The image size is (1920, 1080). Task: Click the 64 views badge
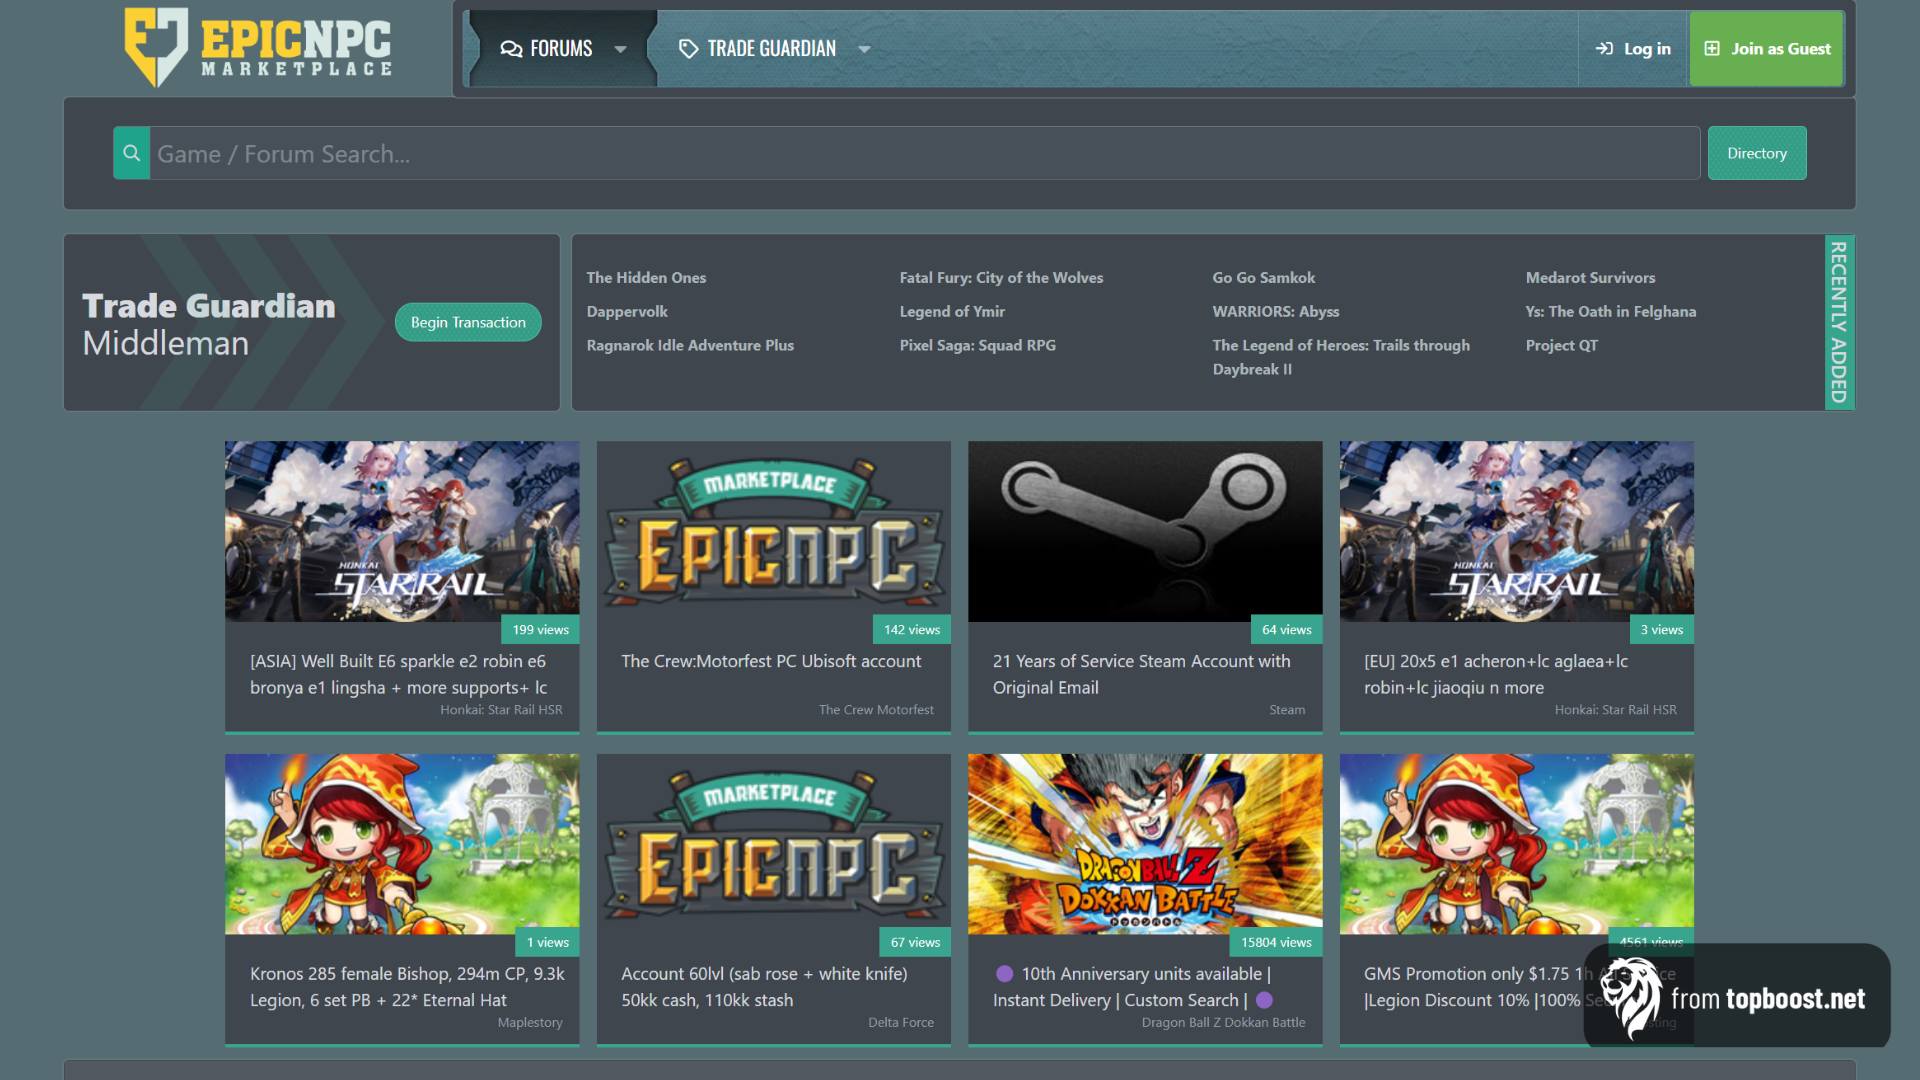point(1286,630)
